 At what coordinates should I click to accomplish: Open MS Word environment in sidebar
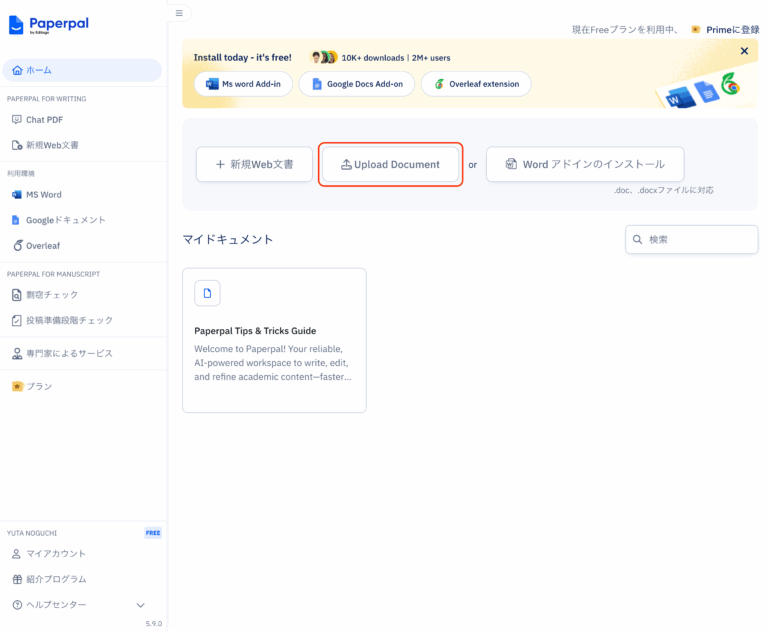43,195
